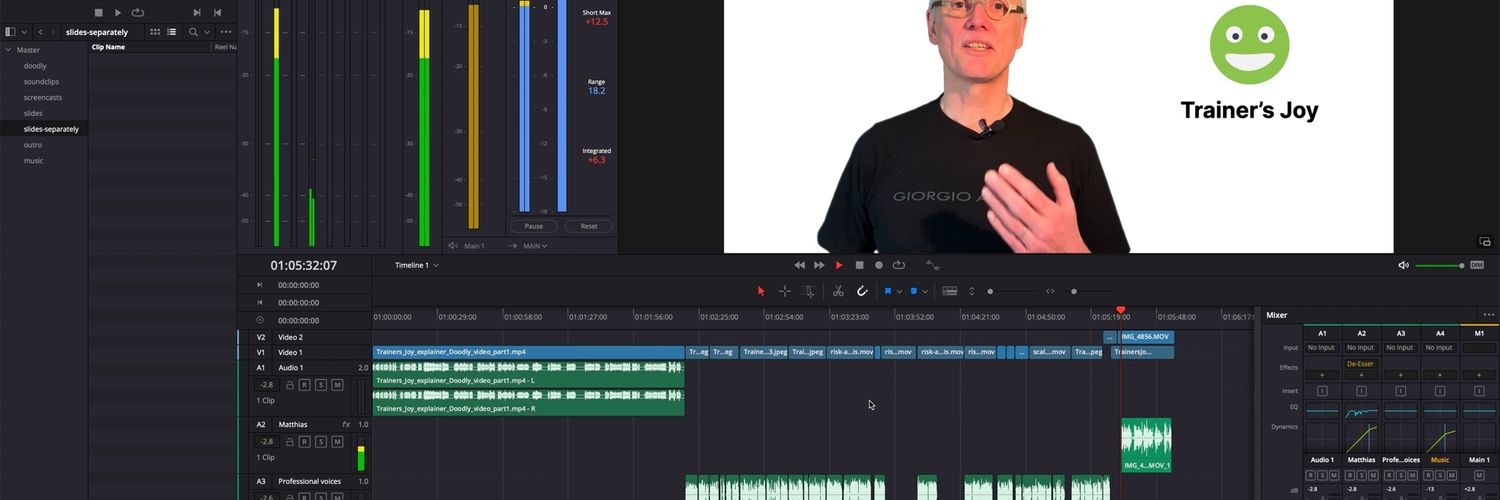The height and width of the screenshot is (500, 1500).
Task: Add a blue flag to clip
Action: (x=887, y=291)
